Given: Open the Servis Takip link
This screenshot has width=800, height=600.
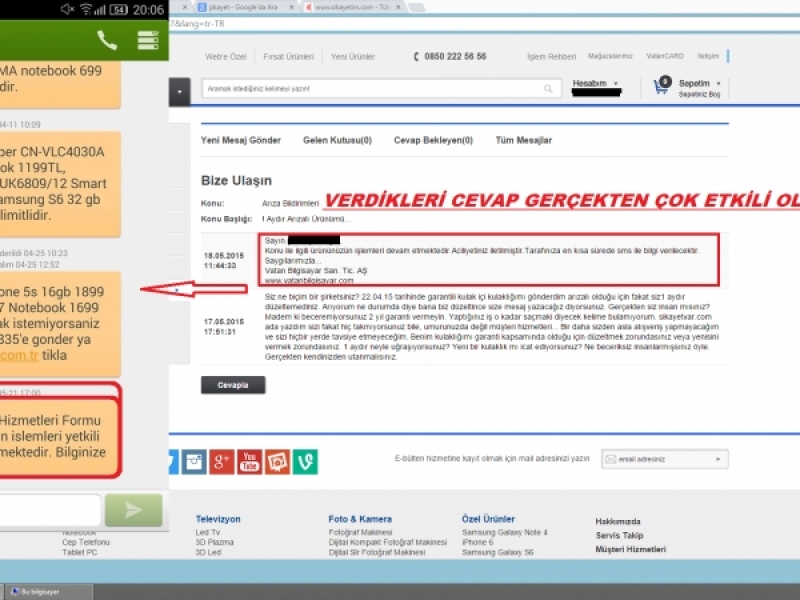Looking at the screenshot, I should [x=621, y=536].
